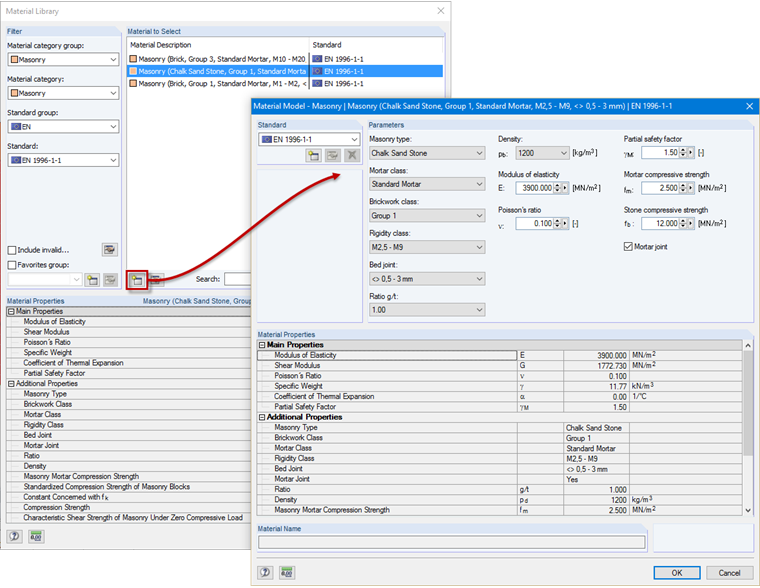The image size is (760, 588).
Task: Click Cancel in the Material Model dialog
Action: coord(729,572)
